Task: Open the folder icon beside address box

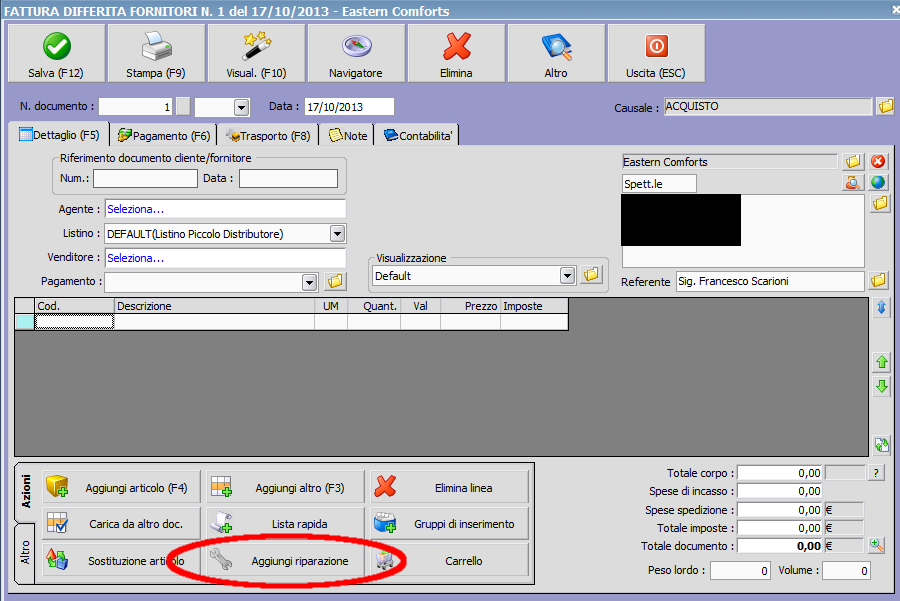Action: 880,203
